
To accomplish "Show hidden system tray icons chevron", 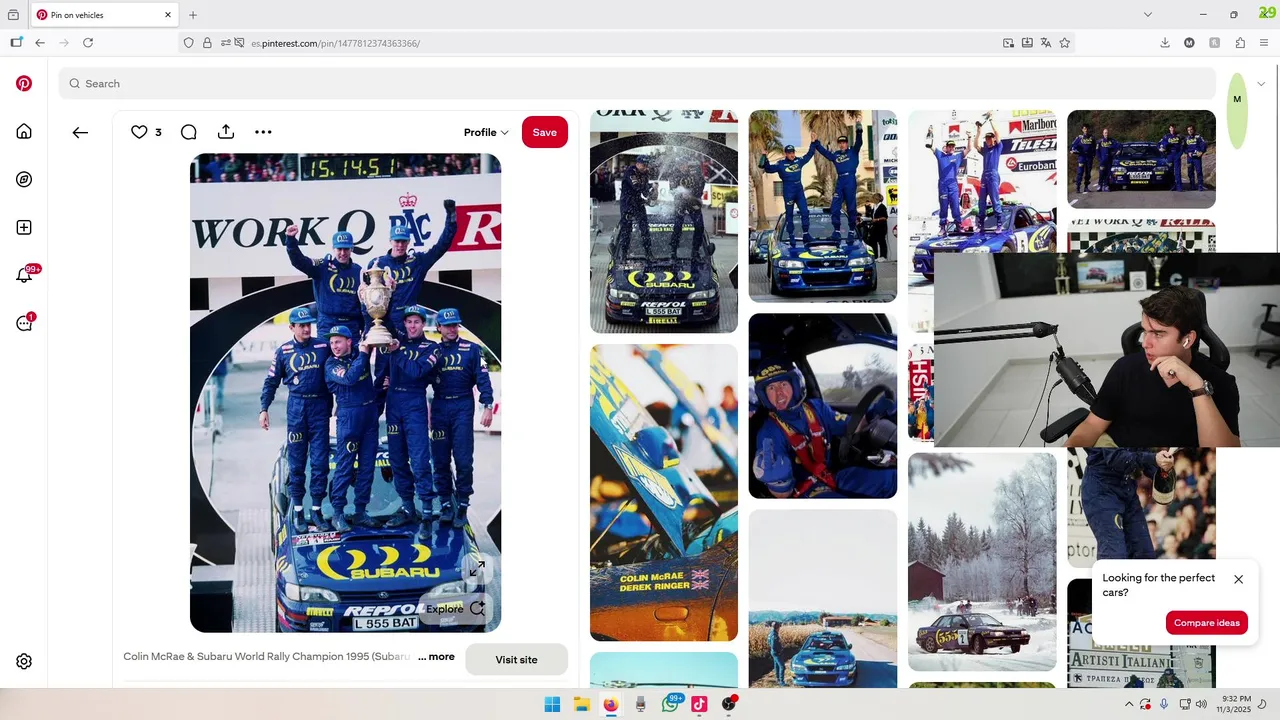I will click(1129, 704).
